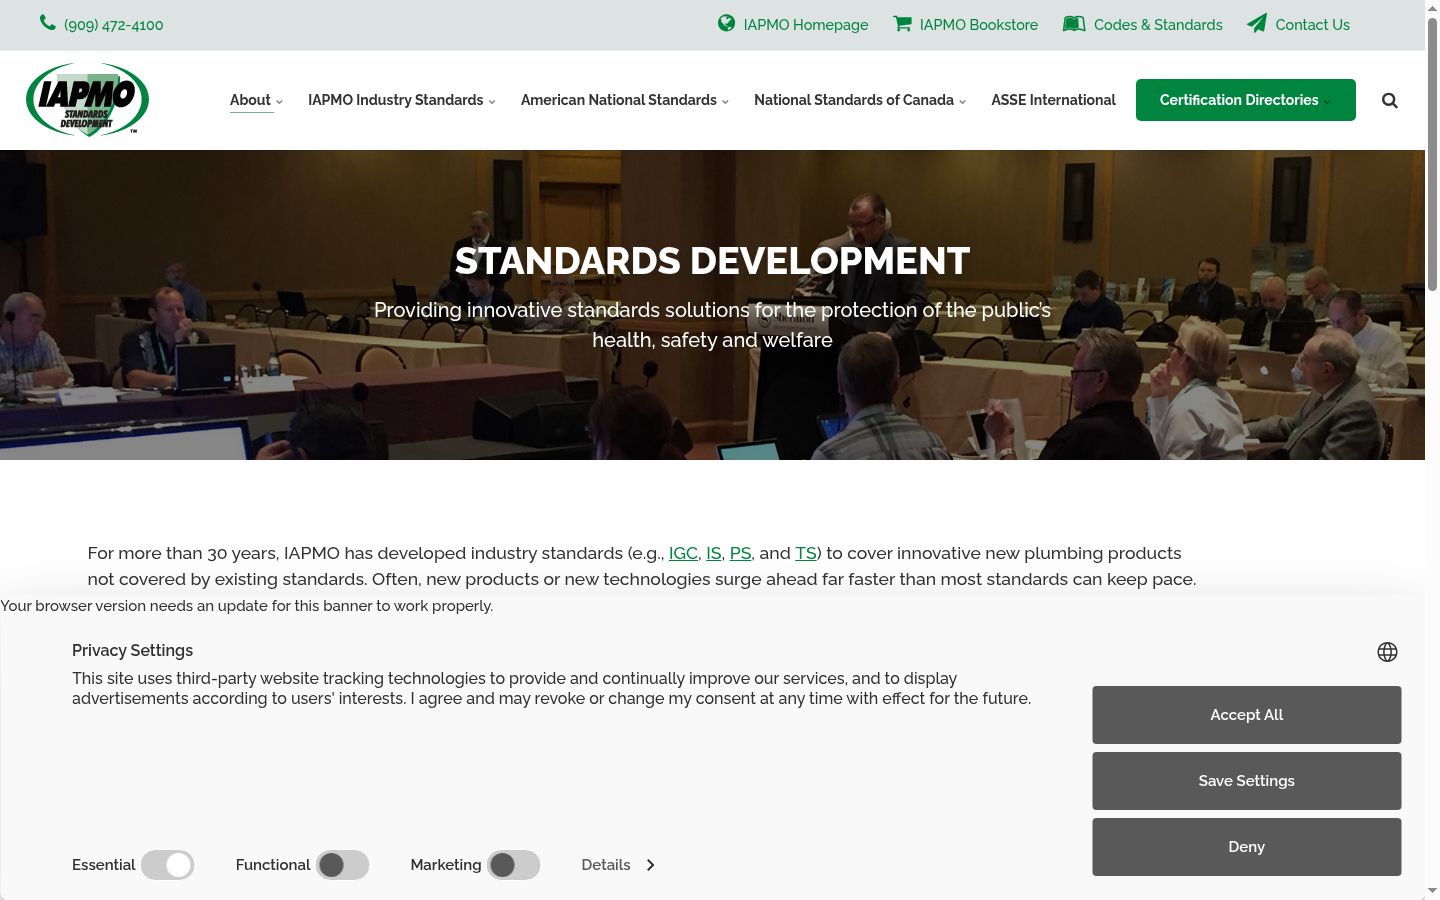
Task: Toggle the Essential cookies switch
Action: coord(167,865)
